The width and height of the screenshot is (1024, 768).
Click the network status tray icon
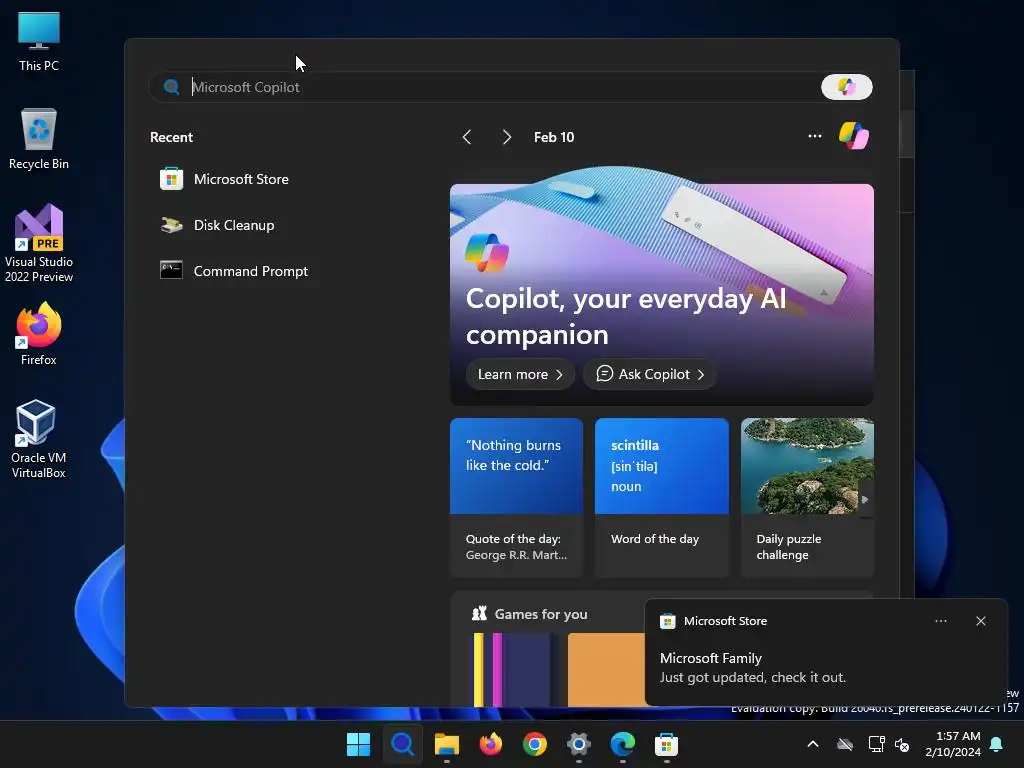876,744
